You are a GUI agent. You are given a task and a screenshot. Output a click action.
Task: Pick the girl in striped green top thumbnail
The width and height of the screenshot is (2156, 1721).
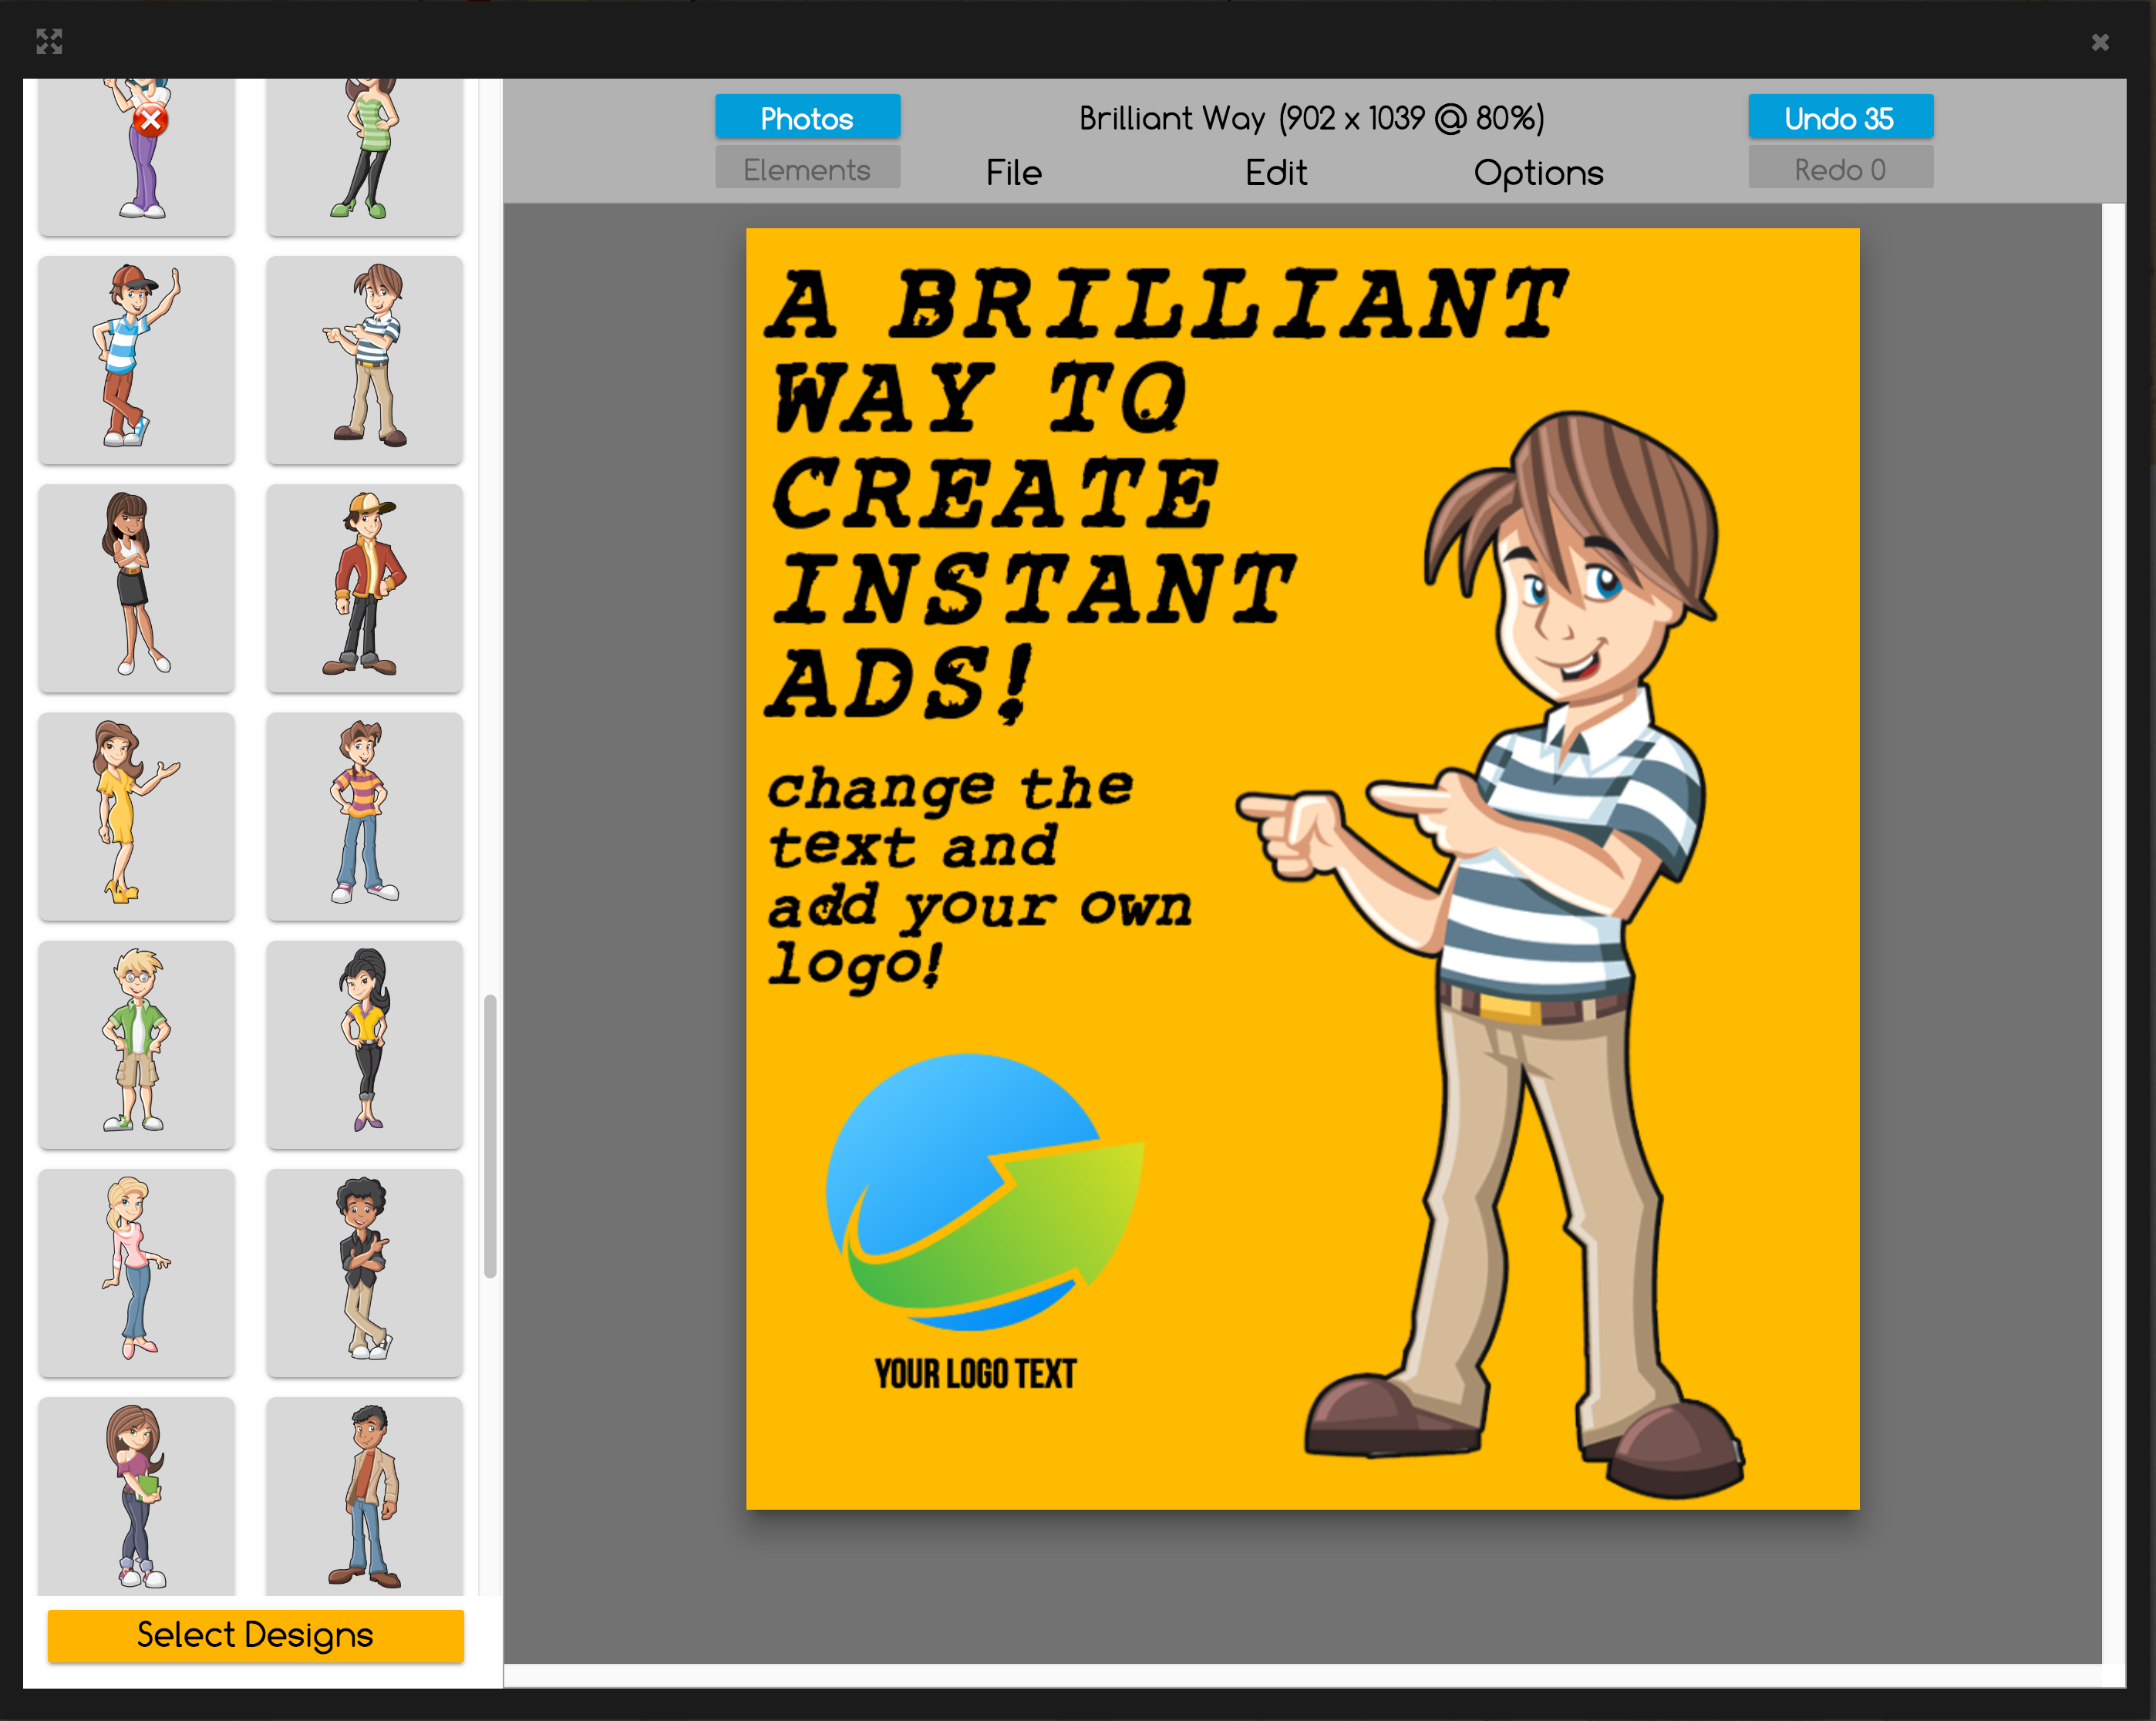coord(364,150)
